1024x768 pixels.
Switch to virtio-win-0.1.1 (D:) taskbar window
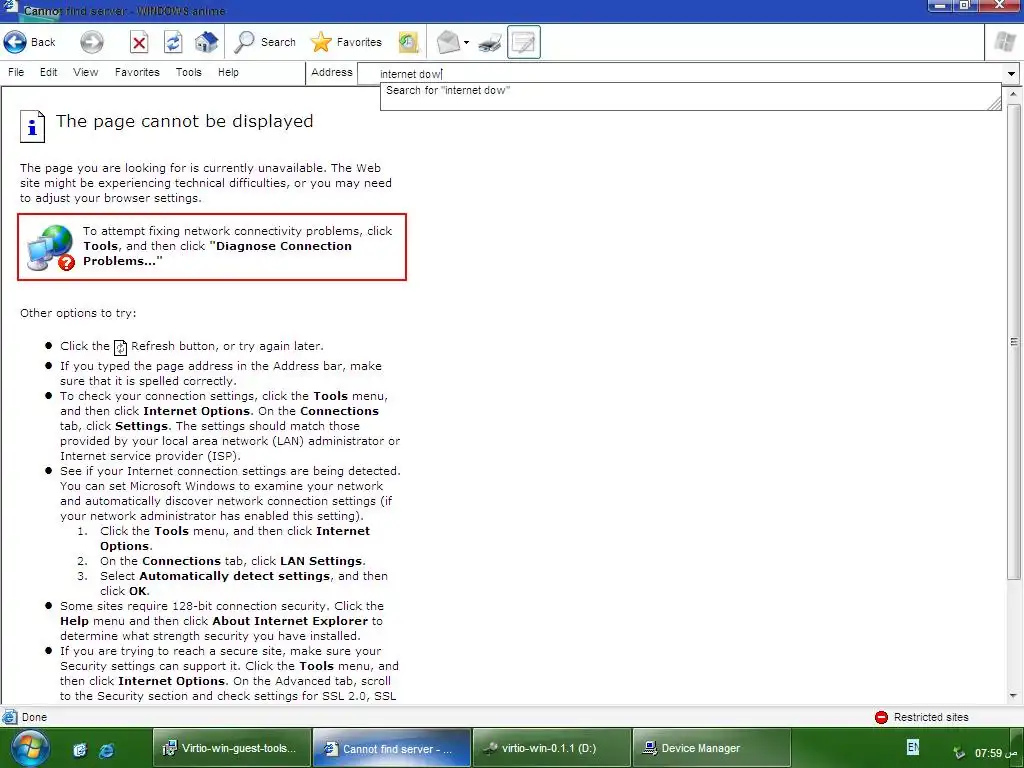coord(551,748)
